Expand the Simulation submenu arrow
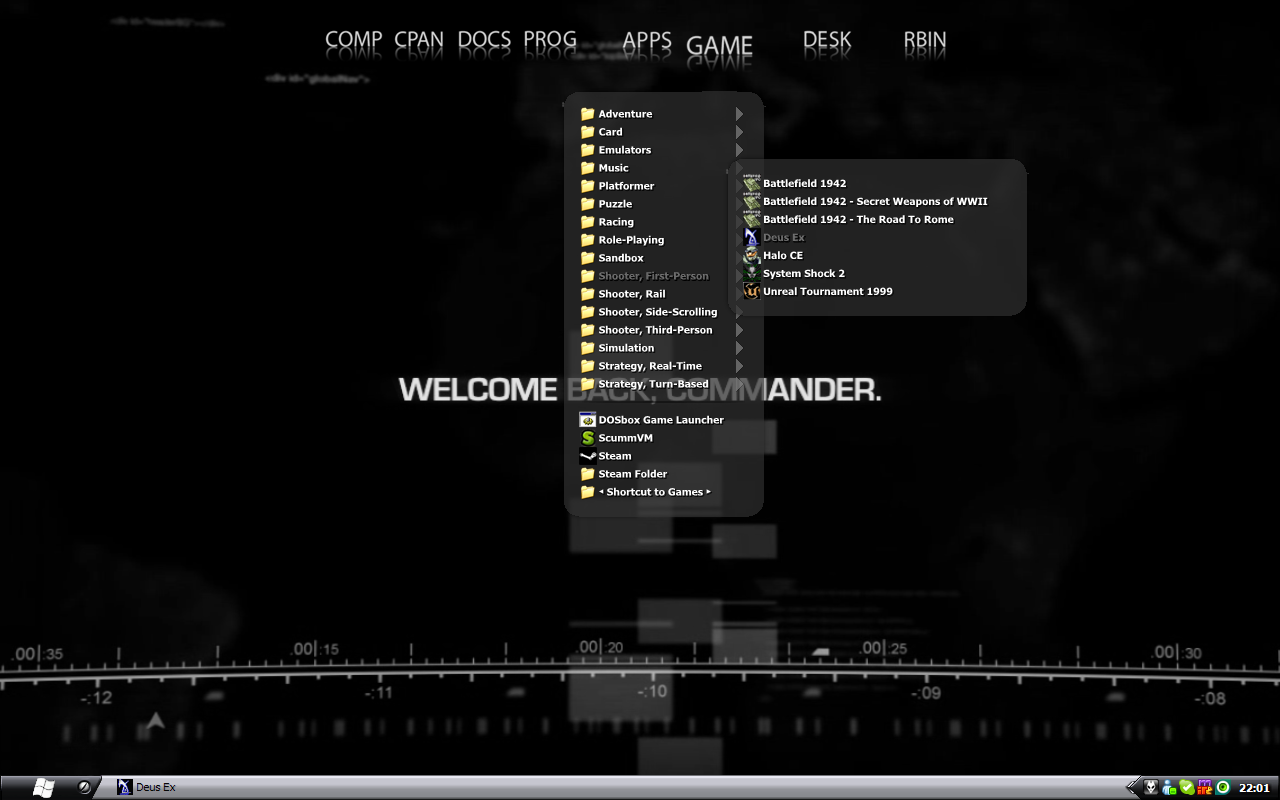Viewport: 1280px width, 800px height. coord(739,348)
